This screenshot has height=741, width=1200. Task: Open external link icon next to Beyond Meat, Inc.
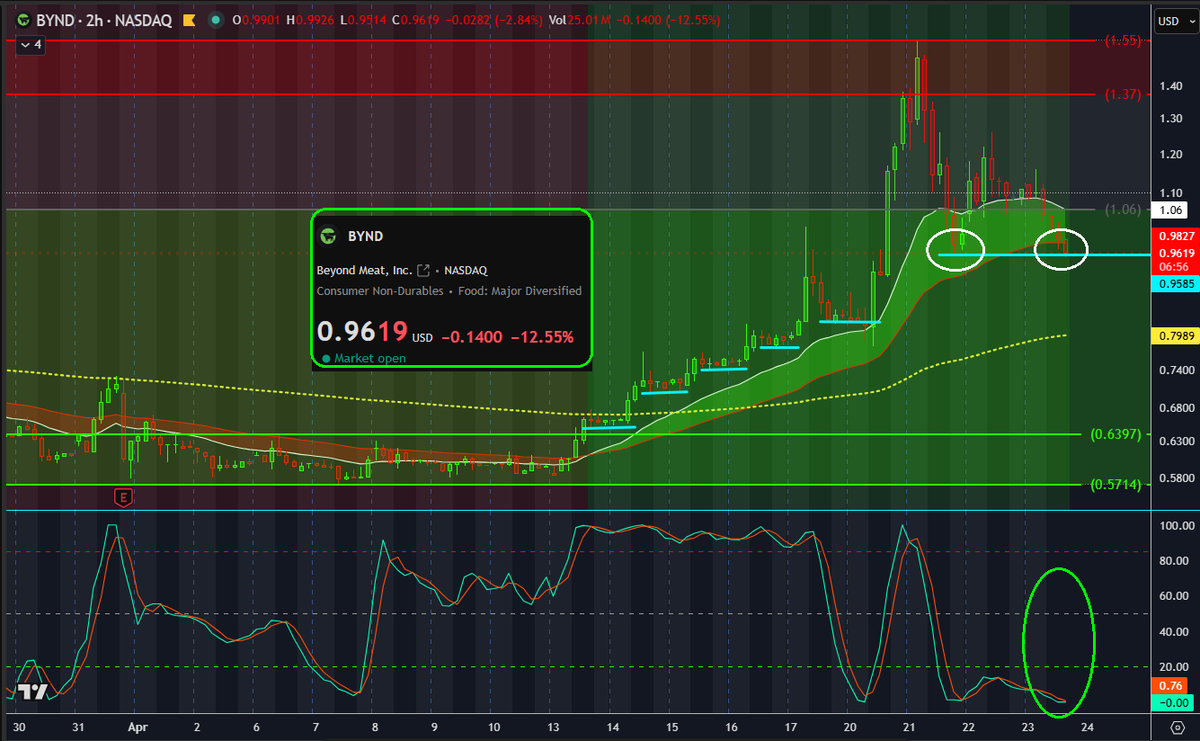(424, 270)
